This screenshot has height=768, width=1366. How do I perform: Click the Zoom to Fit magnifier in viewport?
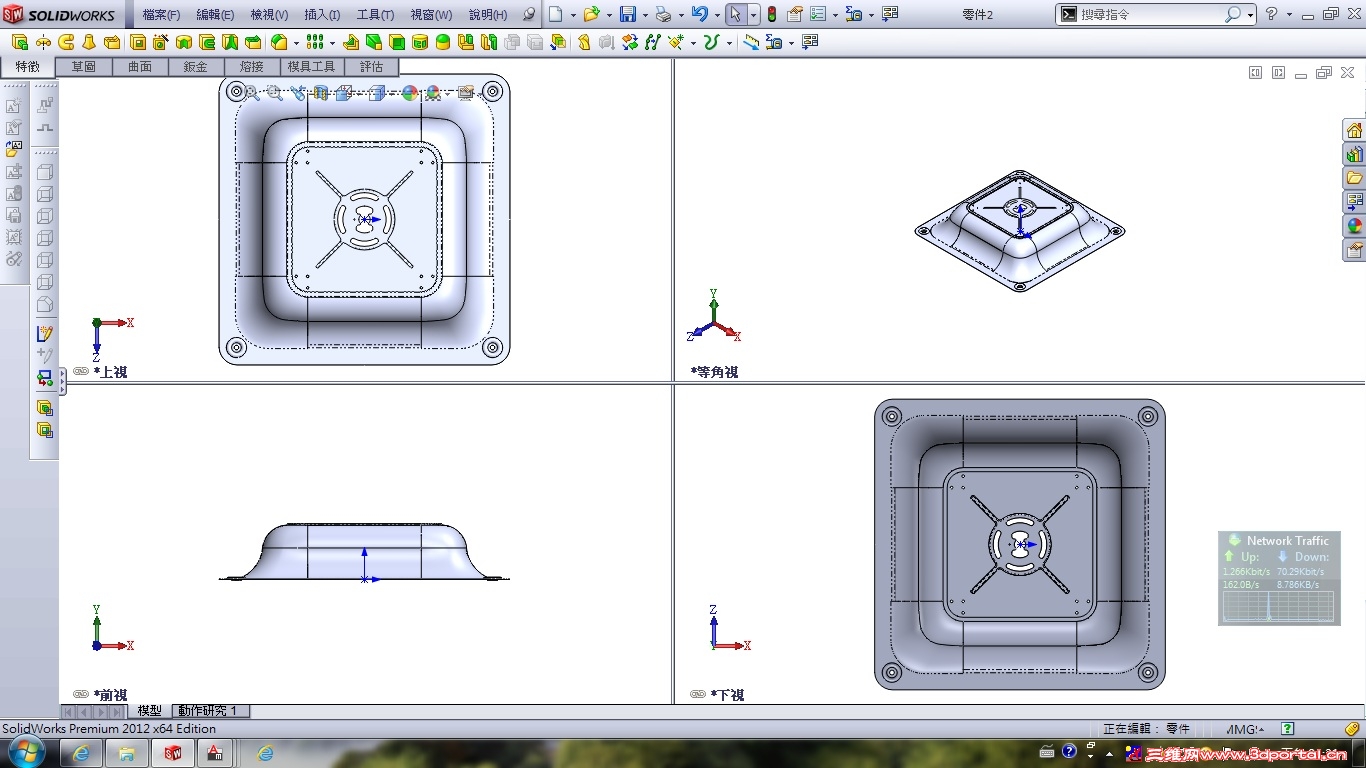[253, 93]
